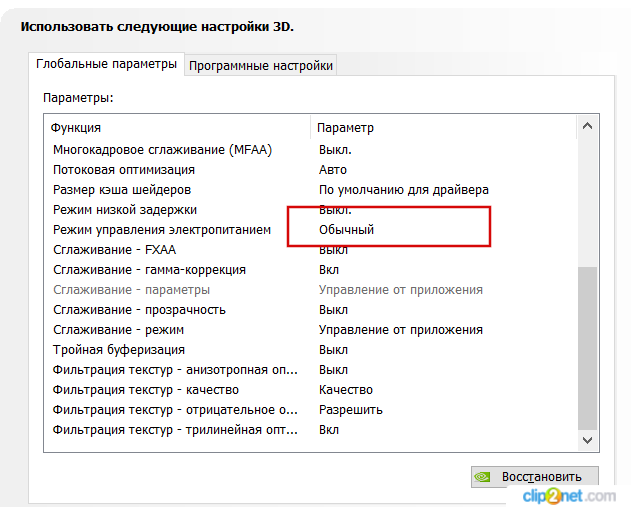This screenshot has height=507, width=631.
Task: Select Фильтрация текстур - качество row
Action: pyautogui.click(x=310, y=390)
